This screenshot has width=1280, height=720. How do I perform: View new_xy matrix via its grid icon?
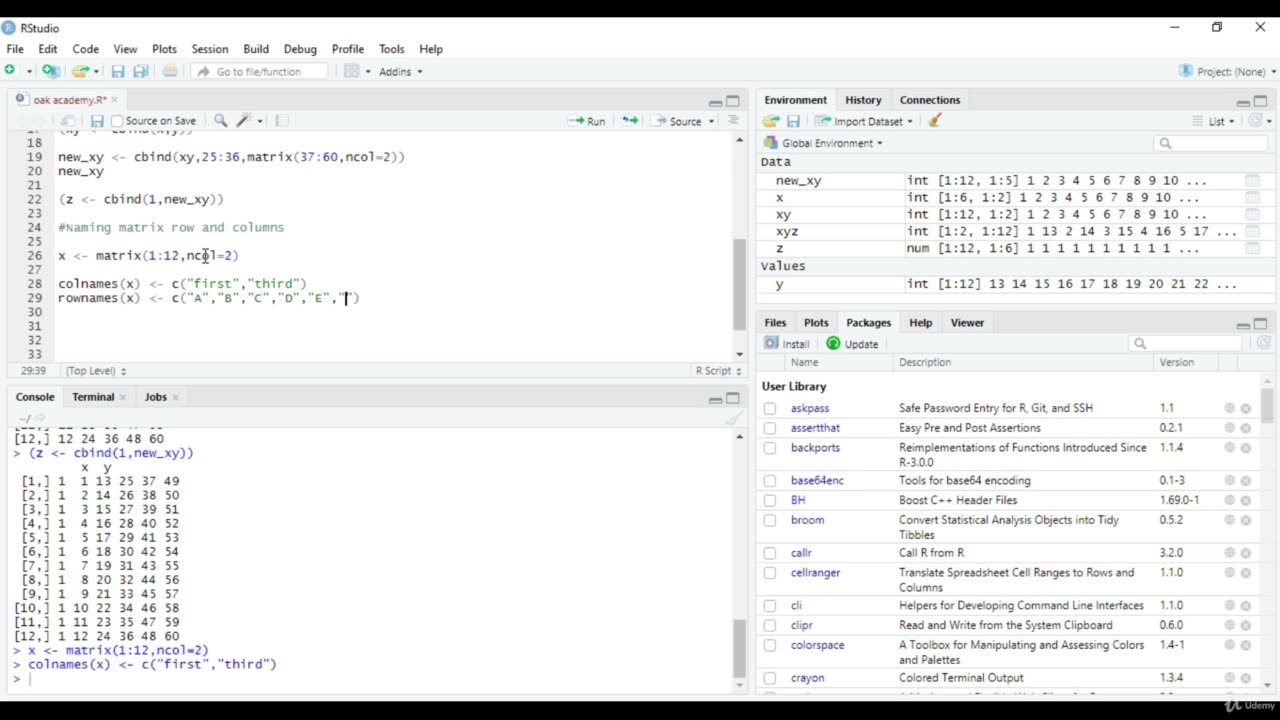point(1251,180)
